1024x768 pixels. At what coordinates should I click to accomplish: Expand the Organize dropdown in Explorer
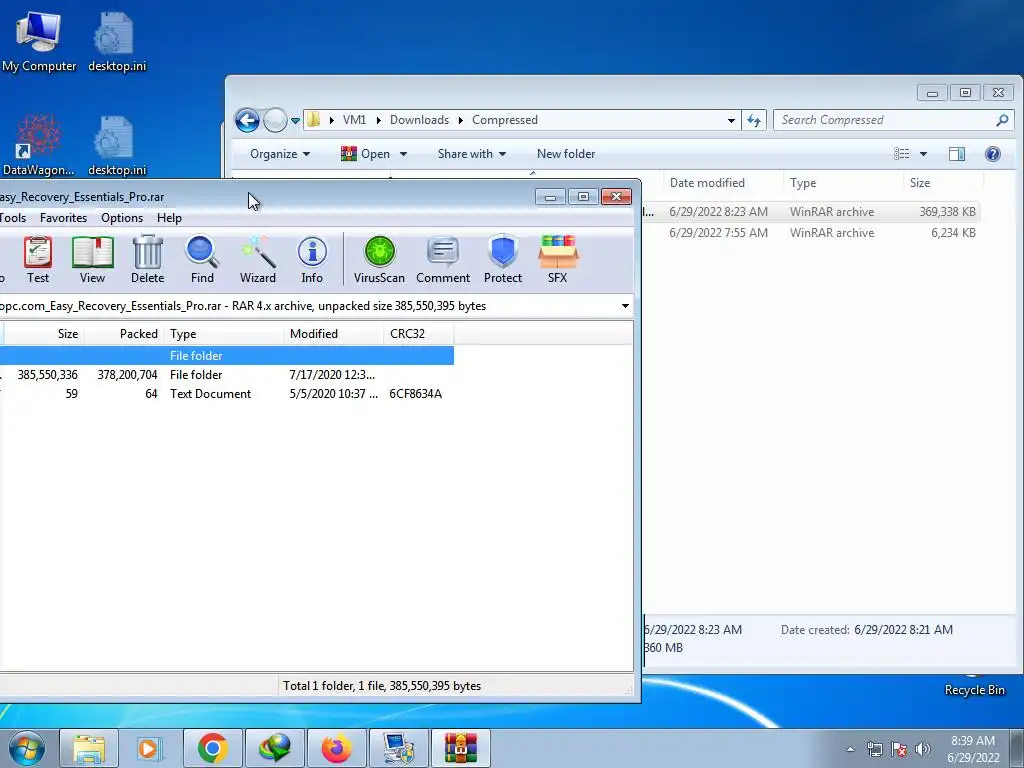tap(280, 154)
